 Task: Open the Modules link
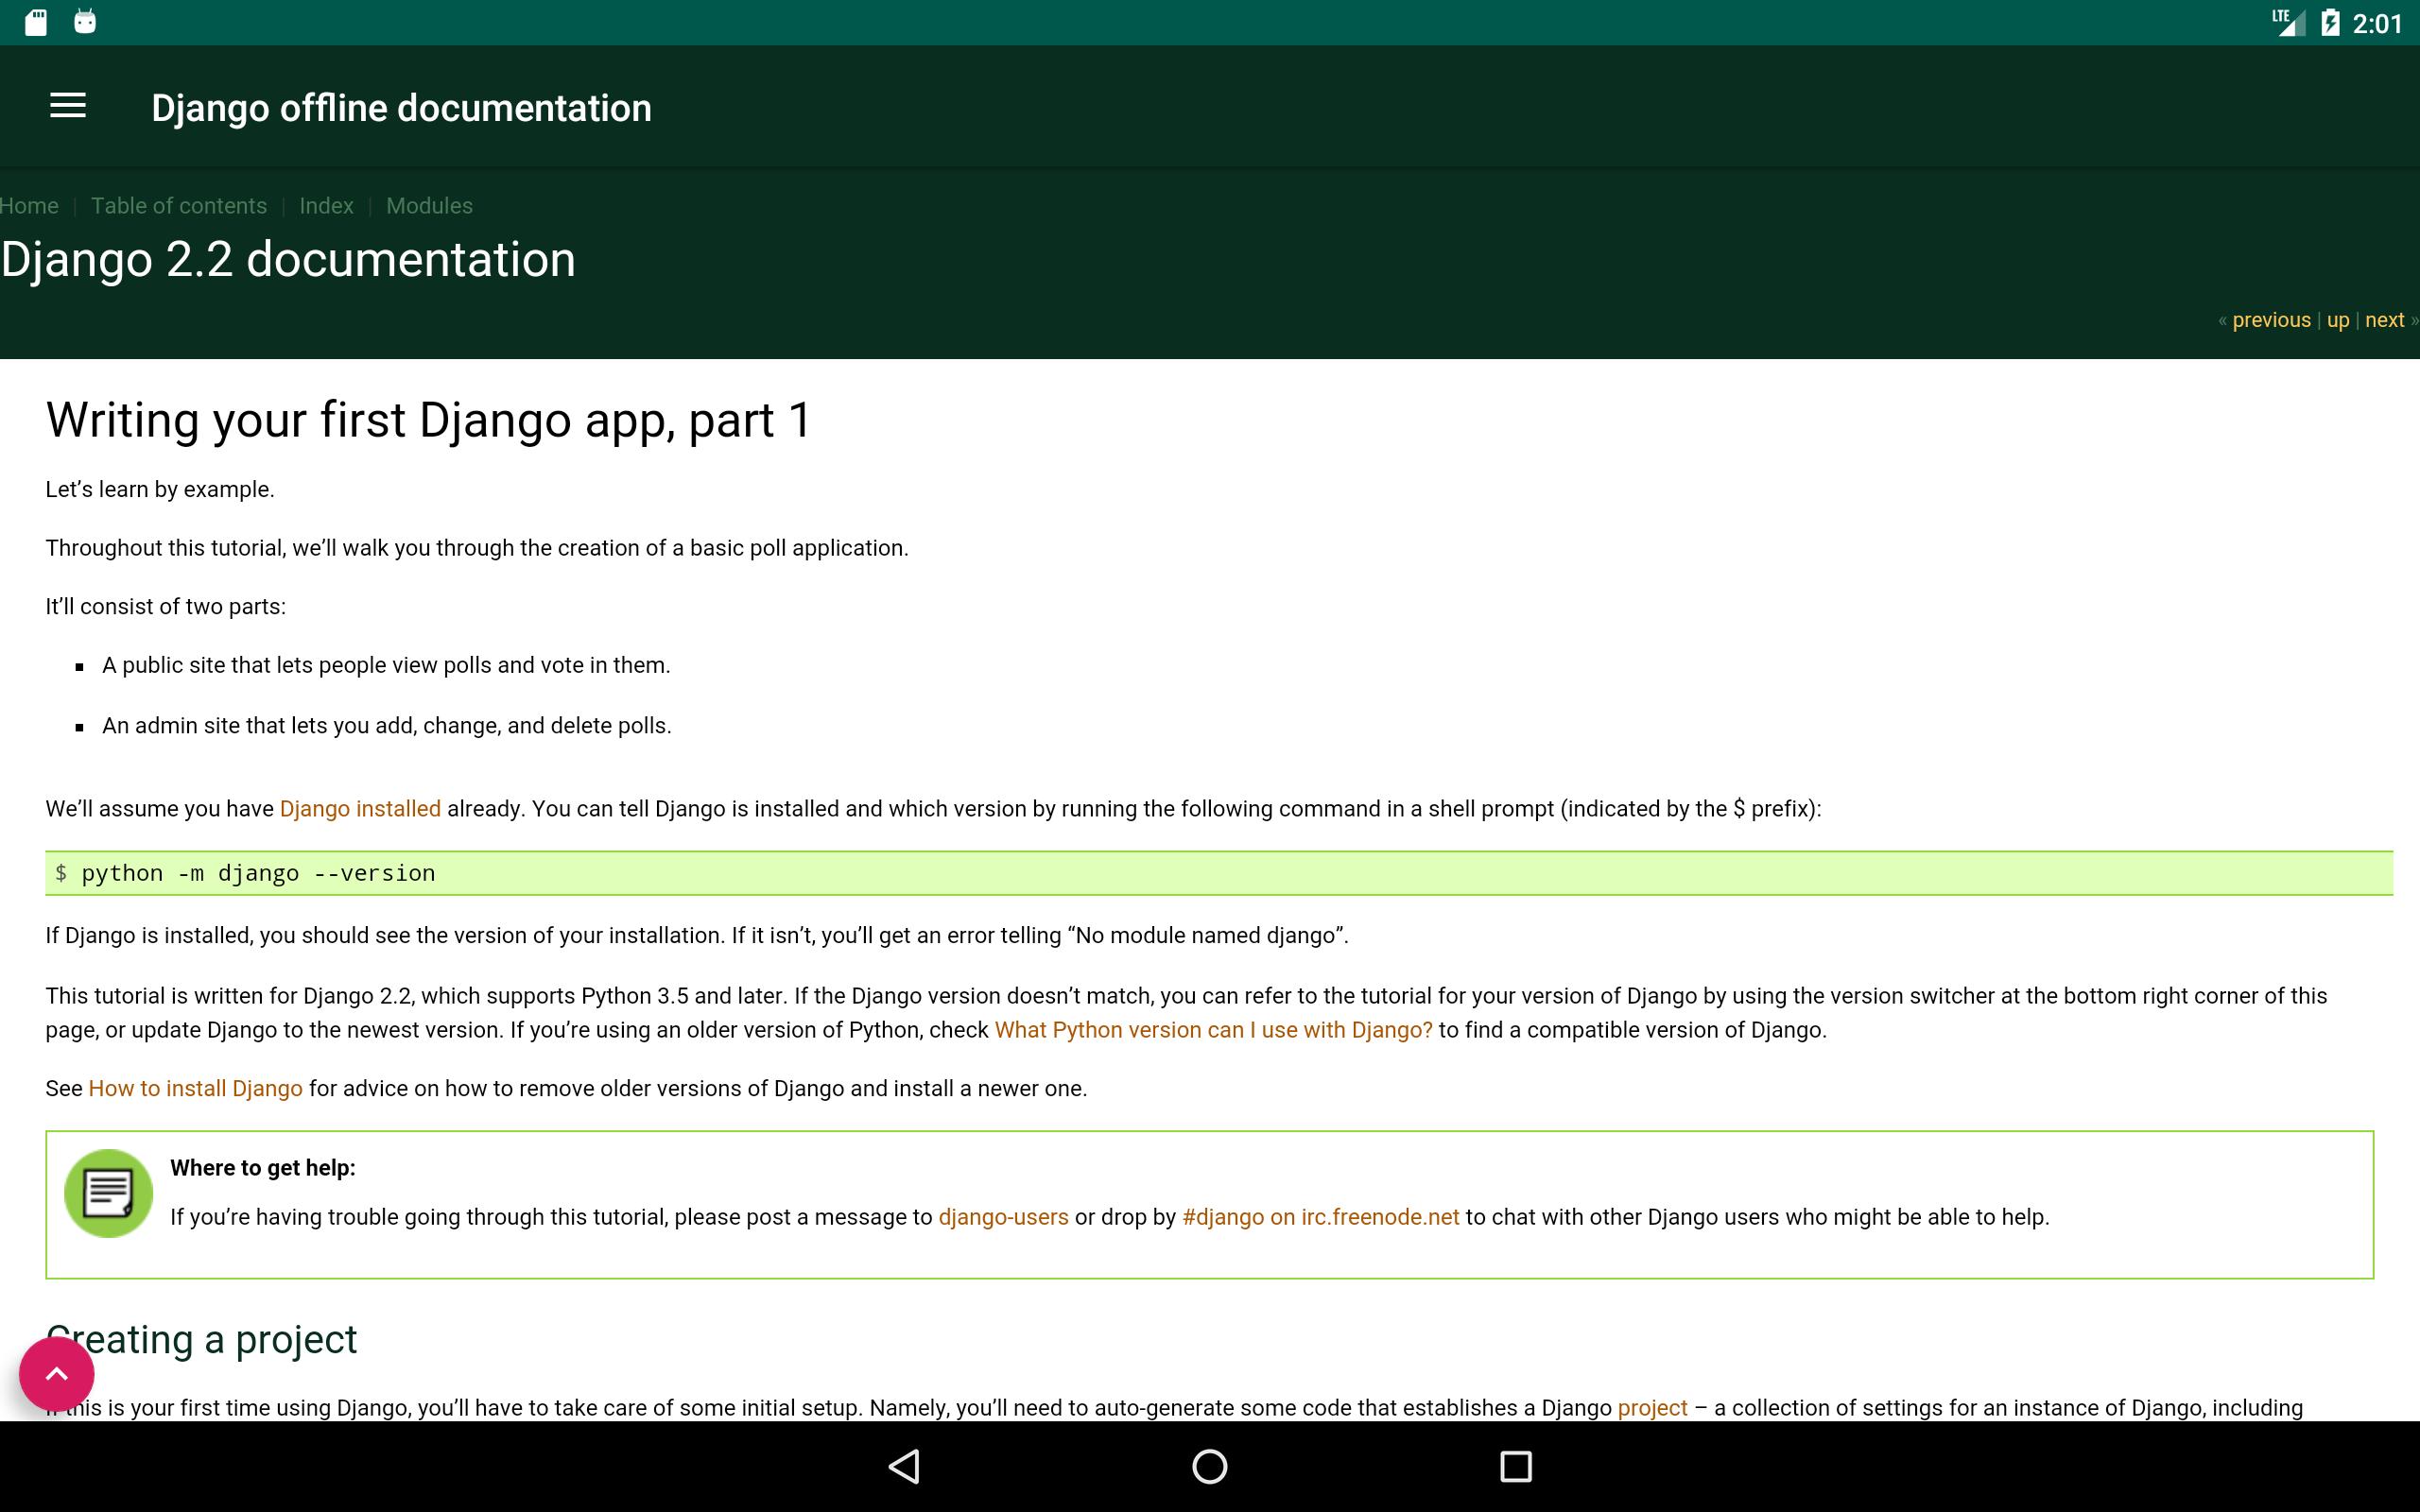click(x=429, y=205)
